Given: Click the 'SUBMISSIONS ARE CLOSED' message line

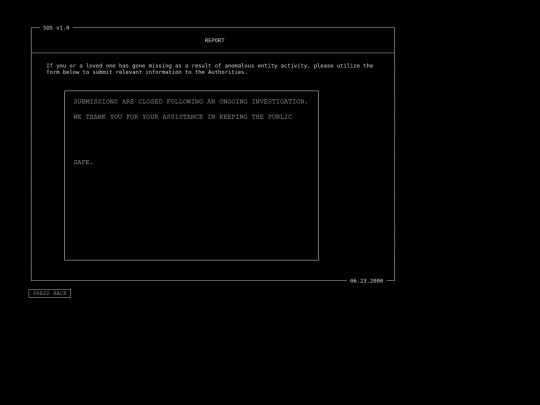Looking at the screenshot, I should click(x=190, y=102).
